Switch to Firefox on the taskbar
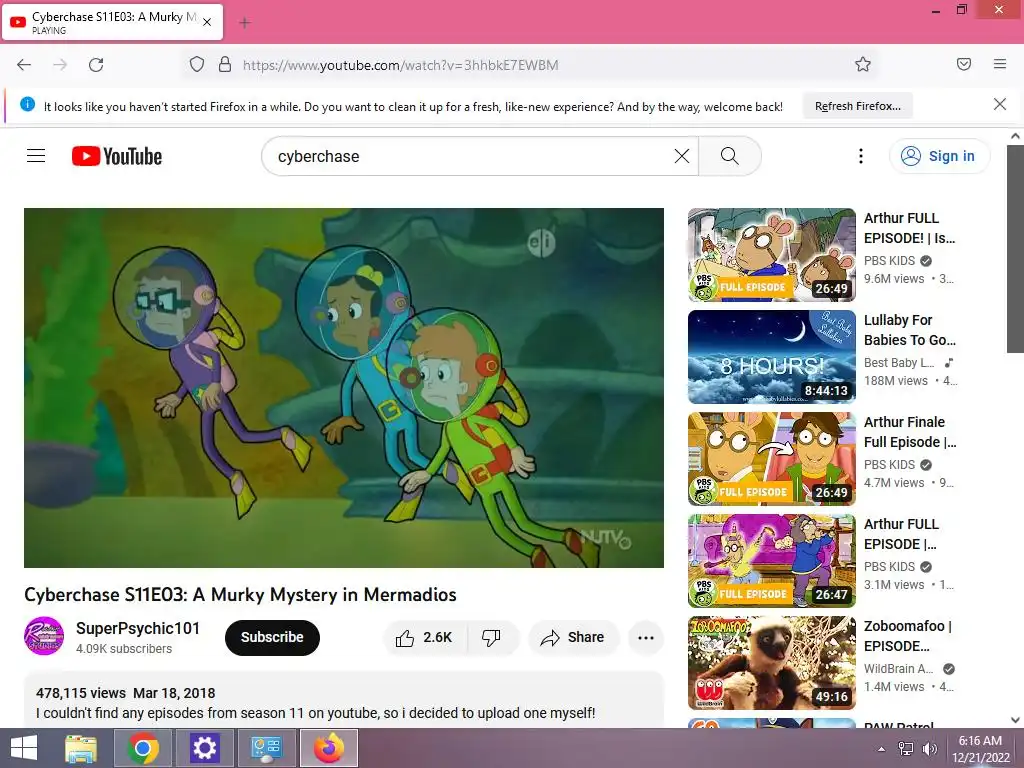 pos(328,748)
